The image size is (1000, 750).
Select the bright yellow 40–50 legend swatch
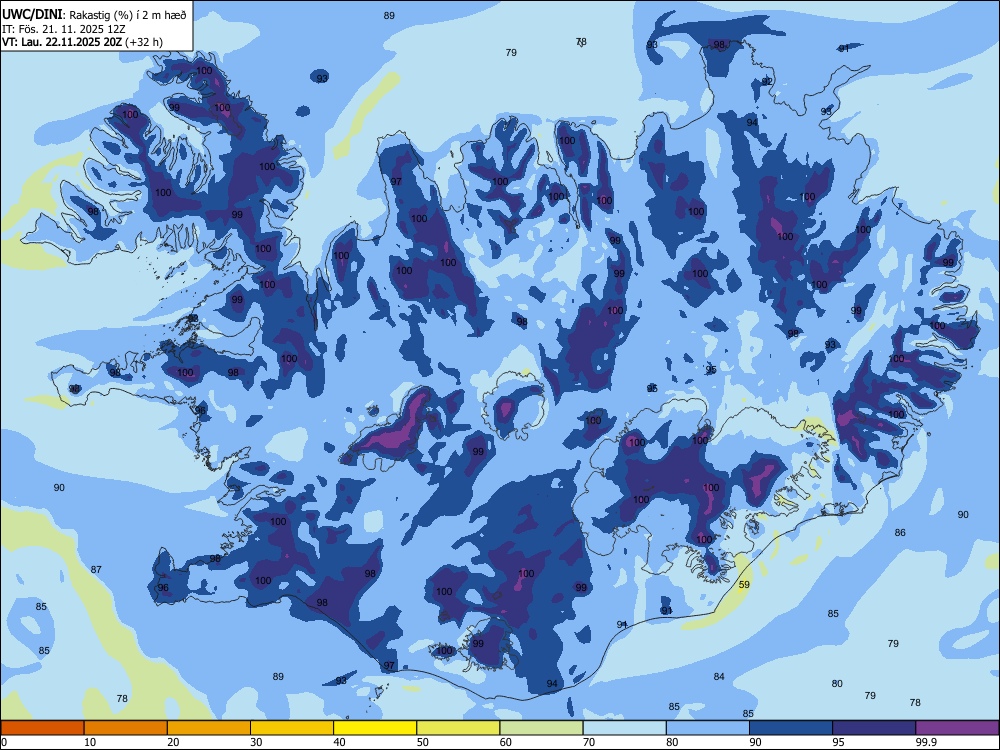tap(375, 728)
